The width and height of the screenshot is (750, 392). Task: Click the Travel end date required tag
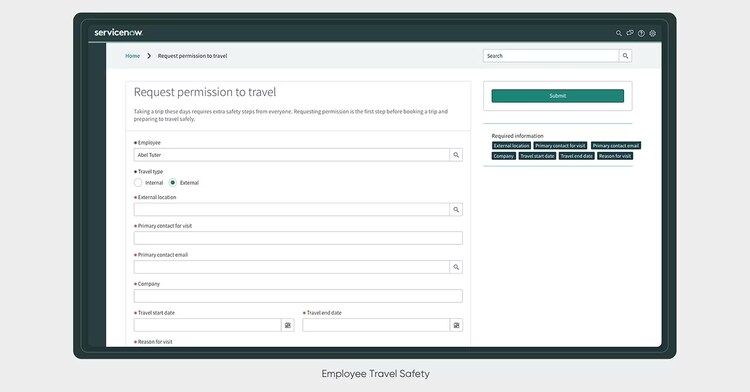(x=576, y=156)
